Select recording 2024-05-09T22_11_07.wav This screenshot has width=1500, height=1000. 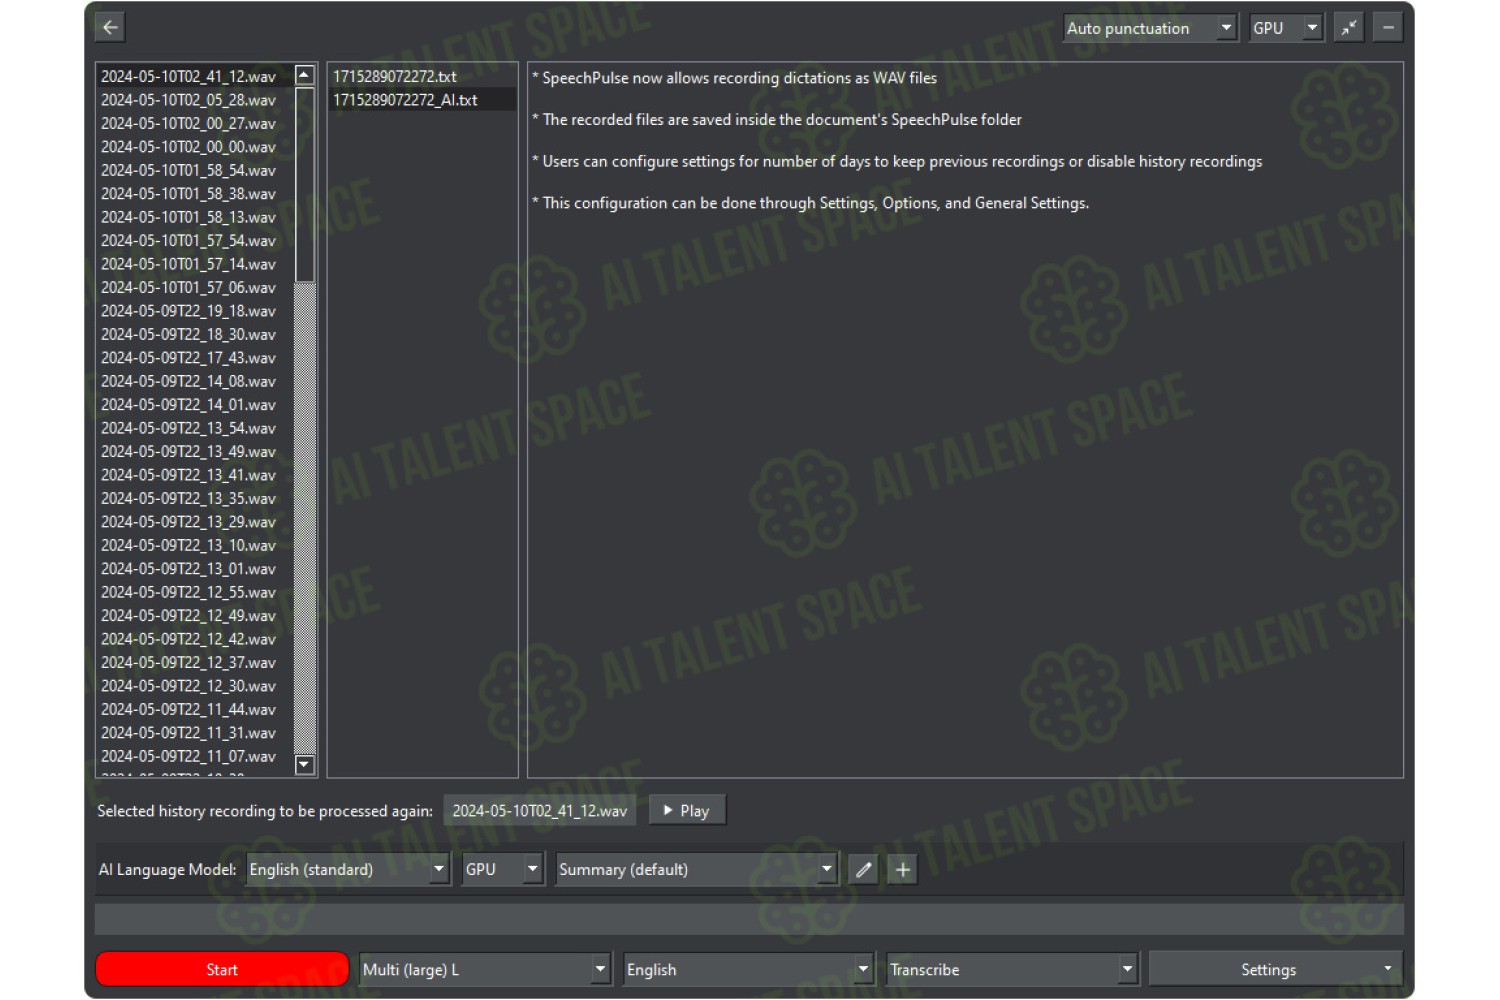pyautogui.click(x=195, y=756)
